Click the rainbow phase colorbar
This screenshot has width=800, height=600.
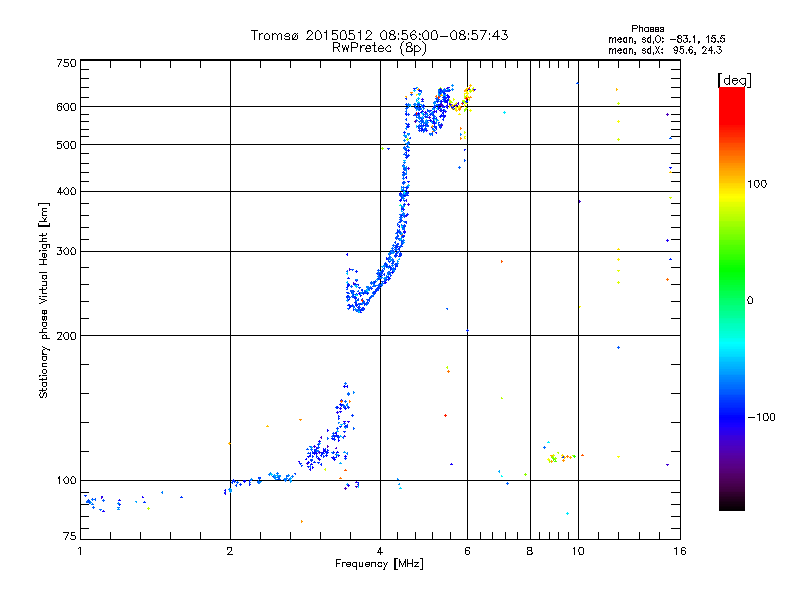[732, 298]
